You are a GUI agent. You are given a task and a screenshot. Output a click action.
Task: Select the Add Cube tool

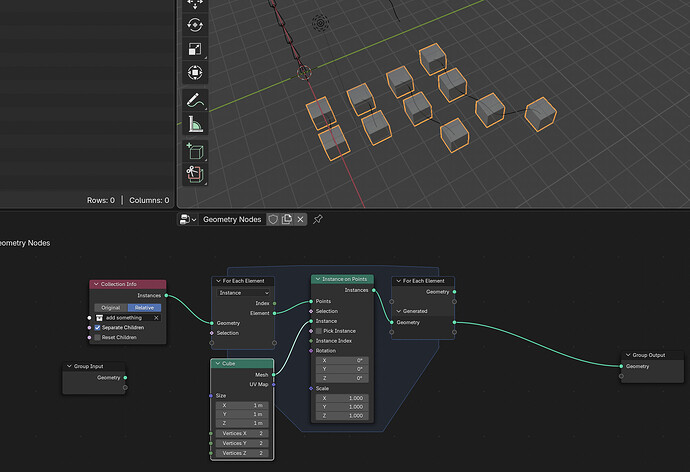point(195,152)
